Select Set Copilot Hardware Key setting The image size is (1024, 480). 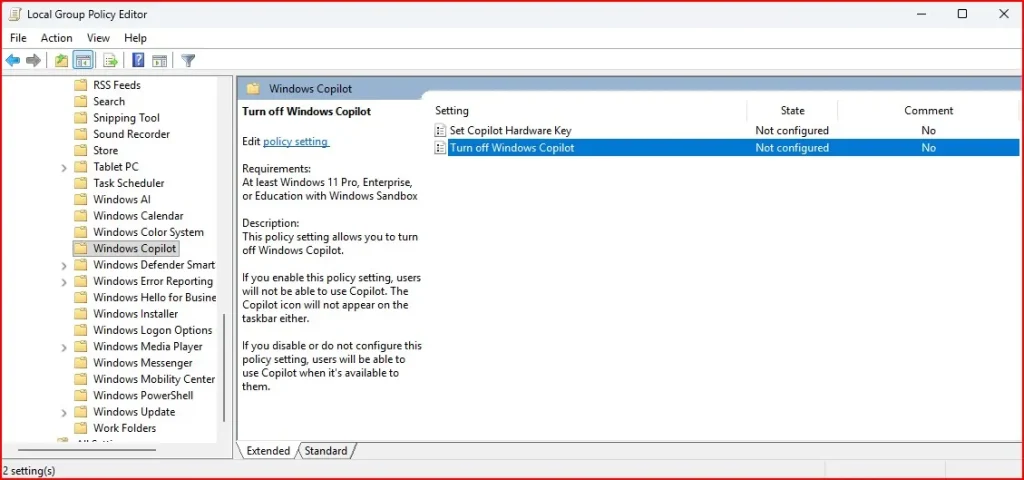(511, 131)
